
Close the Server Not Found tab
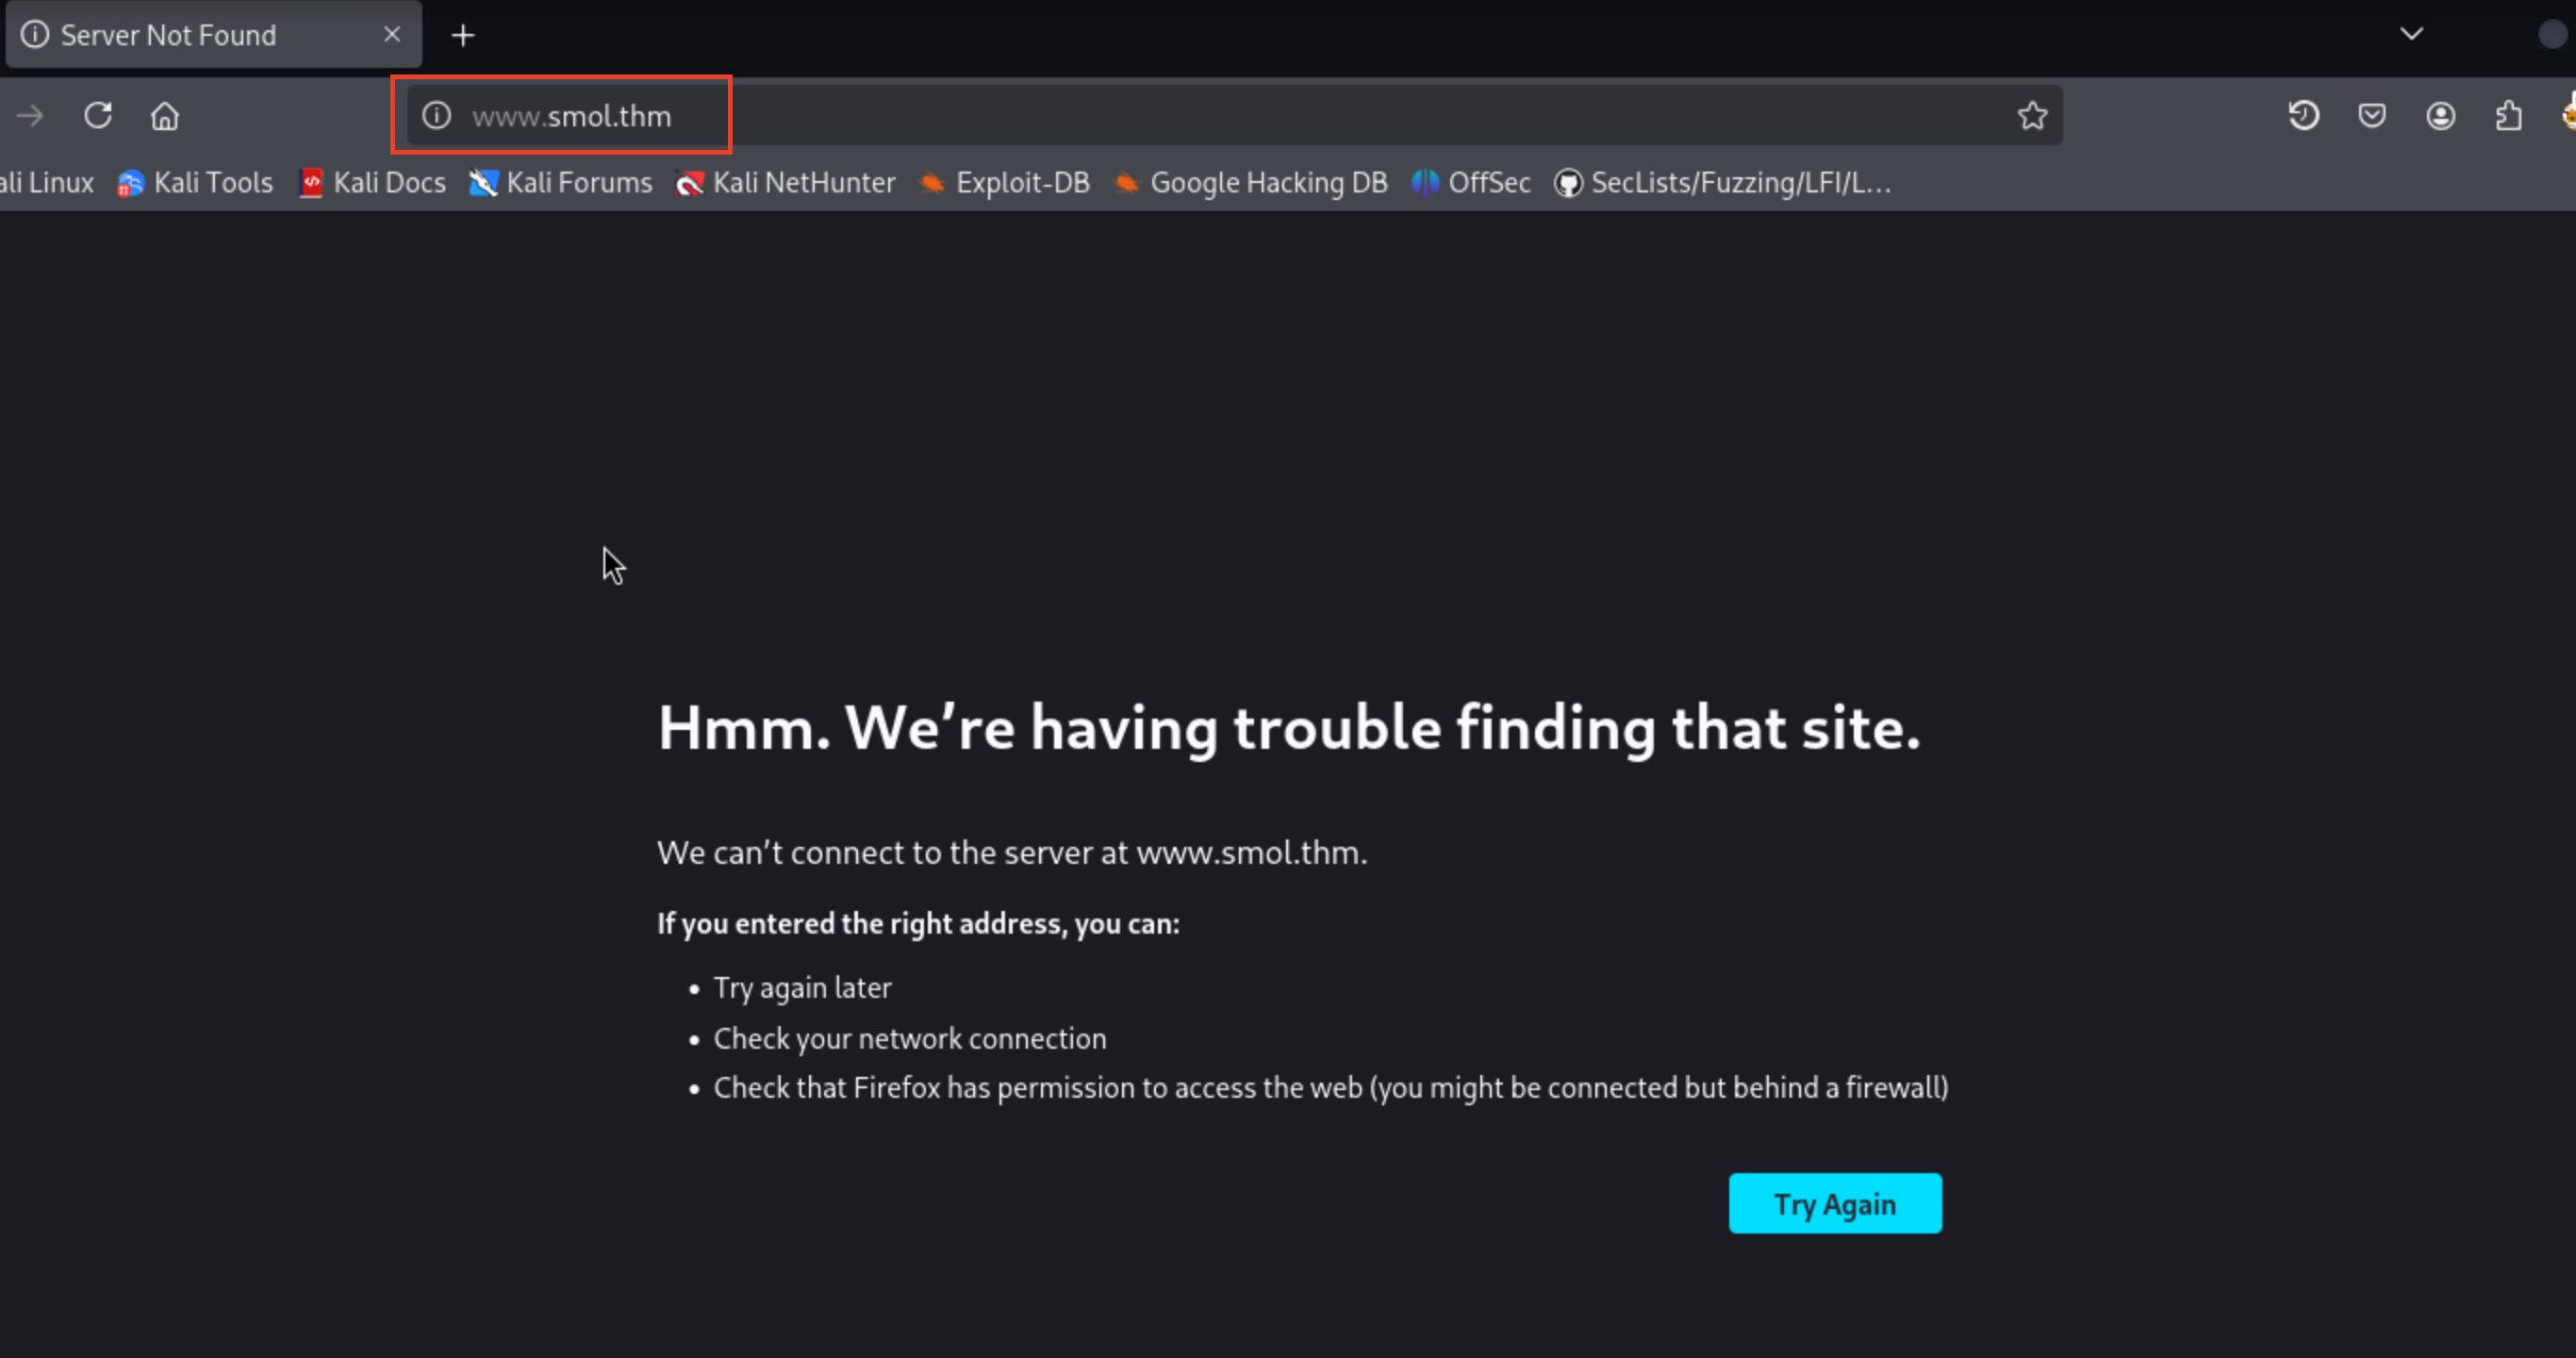coord(392,35)
